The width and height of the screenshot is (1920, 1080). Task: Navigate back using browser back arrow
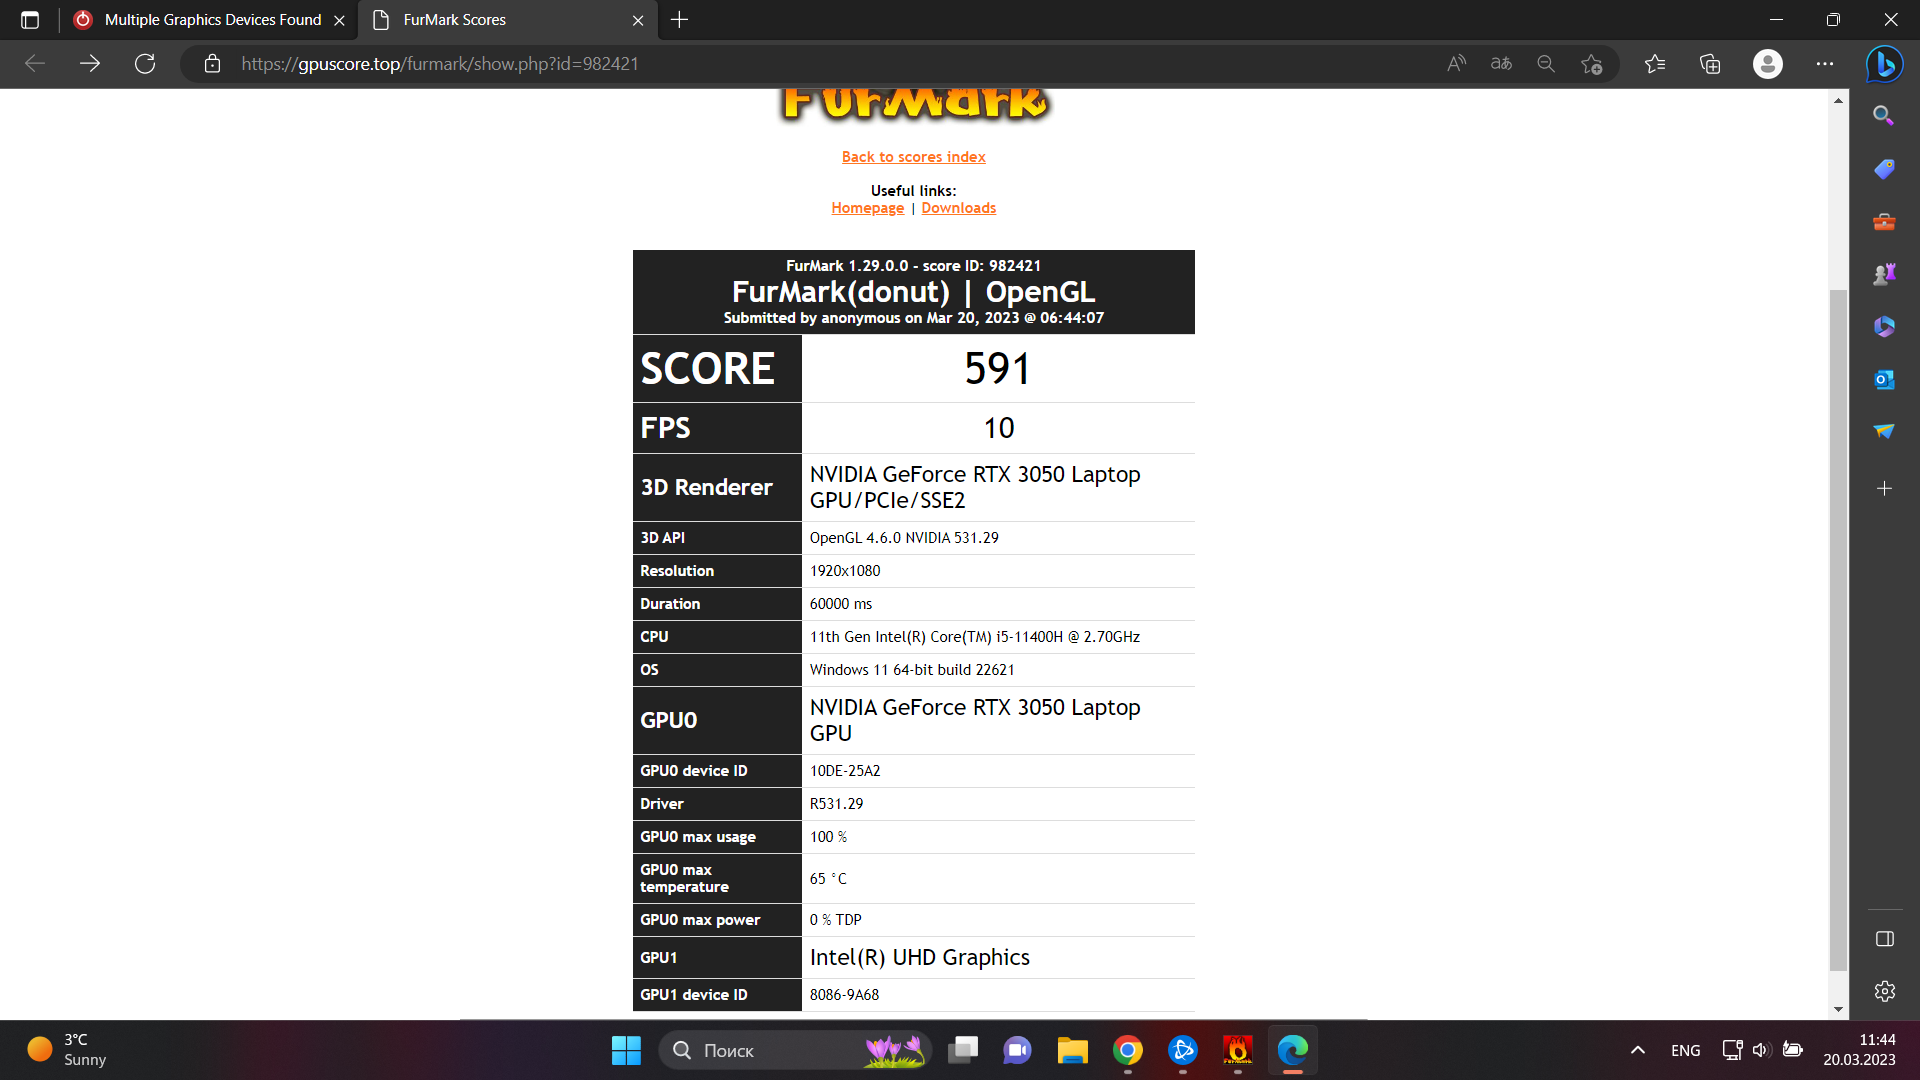pyautogui.click(x=37, y=63)
